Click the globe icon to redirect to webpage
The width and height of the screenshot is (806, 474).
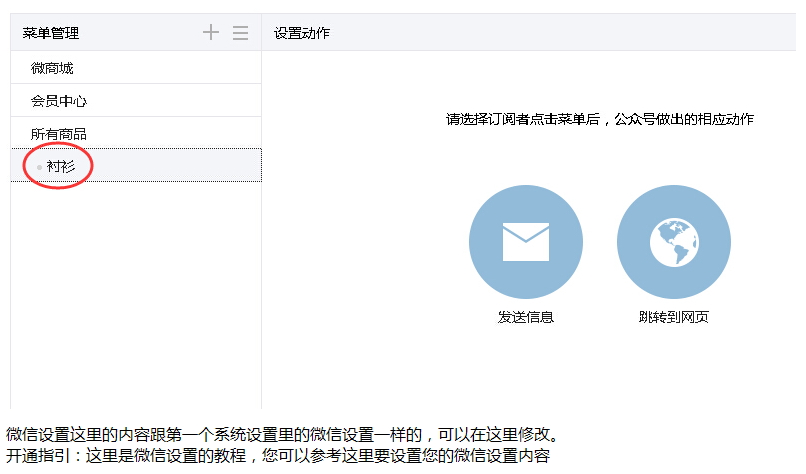tap(673, 242)
